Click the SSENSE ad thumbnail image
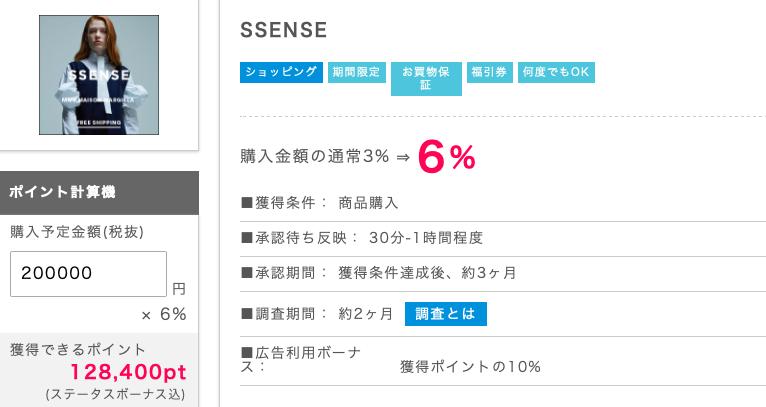766x407 pixels. (99, 75)
